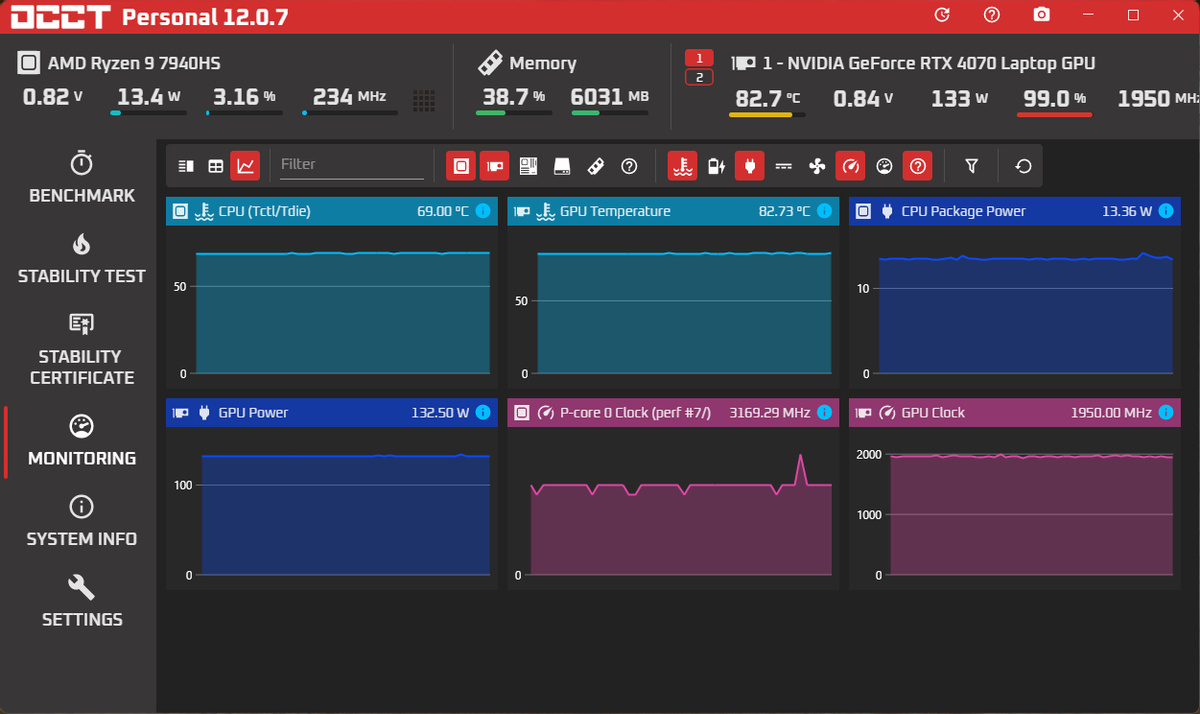Open info for GPU Clock graph
1200x714 pixels.
(x=1166, y=412)
